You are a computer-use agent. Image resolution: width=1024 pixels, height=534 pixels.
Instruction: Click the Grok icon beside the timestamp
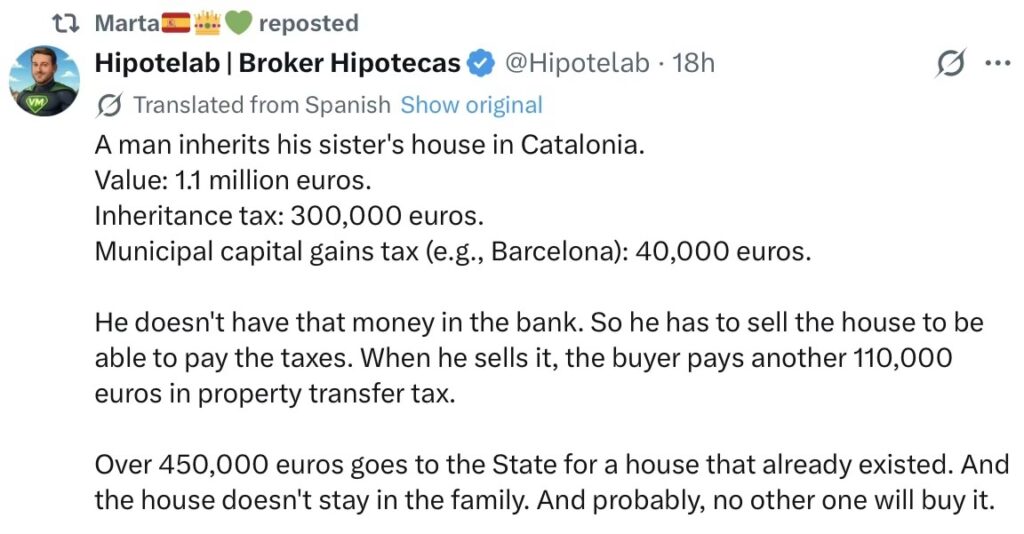click(950, 64)
